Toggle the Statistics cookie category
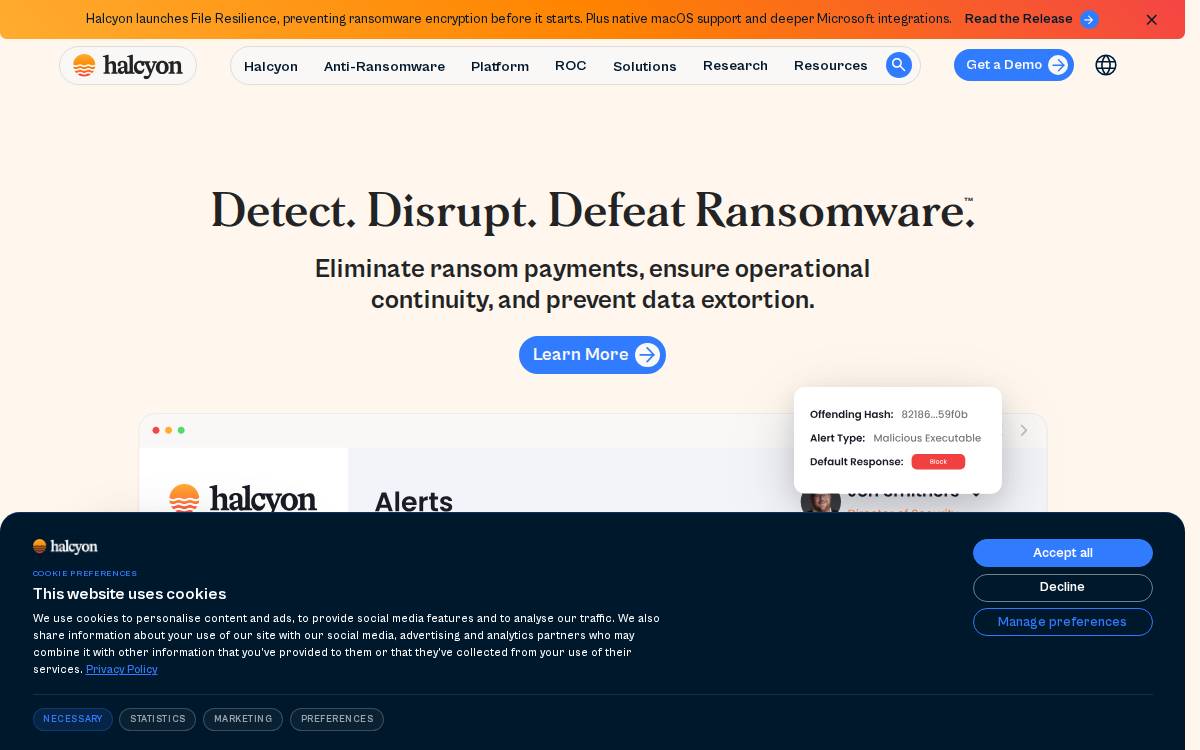 click(x=158, y=719)
